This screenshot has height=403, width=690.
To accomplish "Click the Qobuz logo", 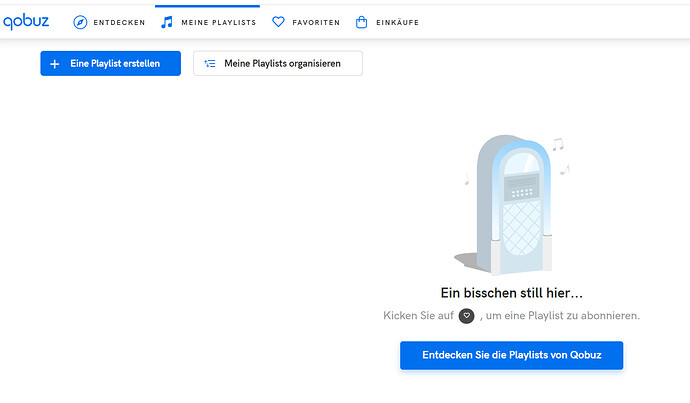I will [x=26, y=21].
